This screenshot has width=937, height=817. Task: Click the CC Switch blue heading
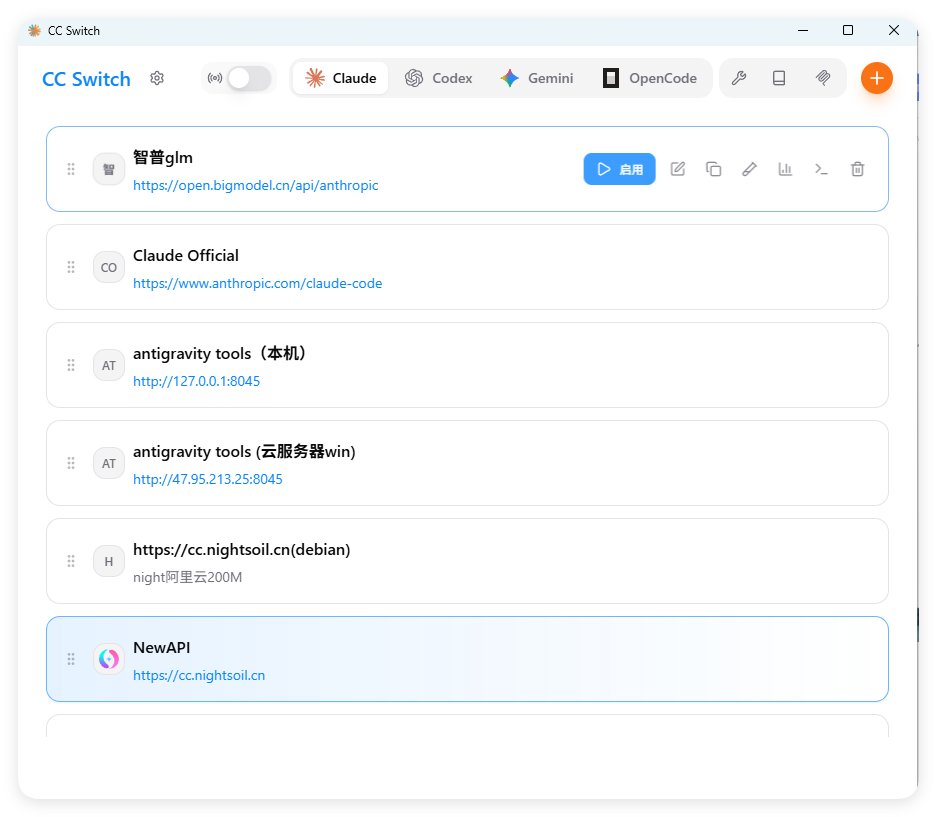tap(86, 79)
